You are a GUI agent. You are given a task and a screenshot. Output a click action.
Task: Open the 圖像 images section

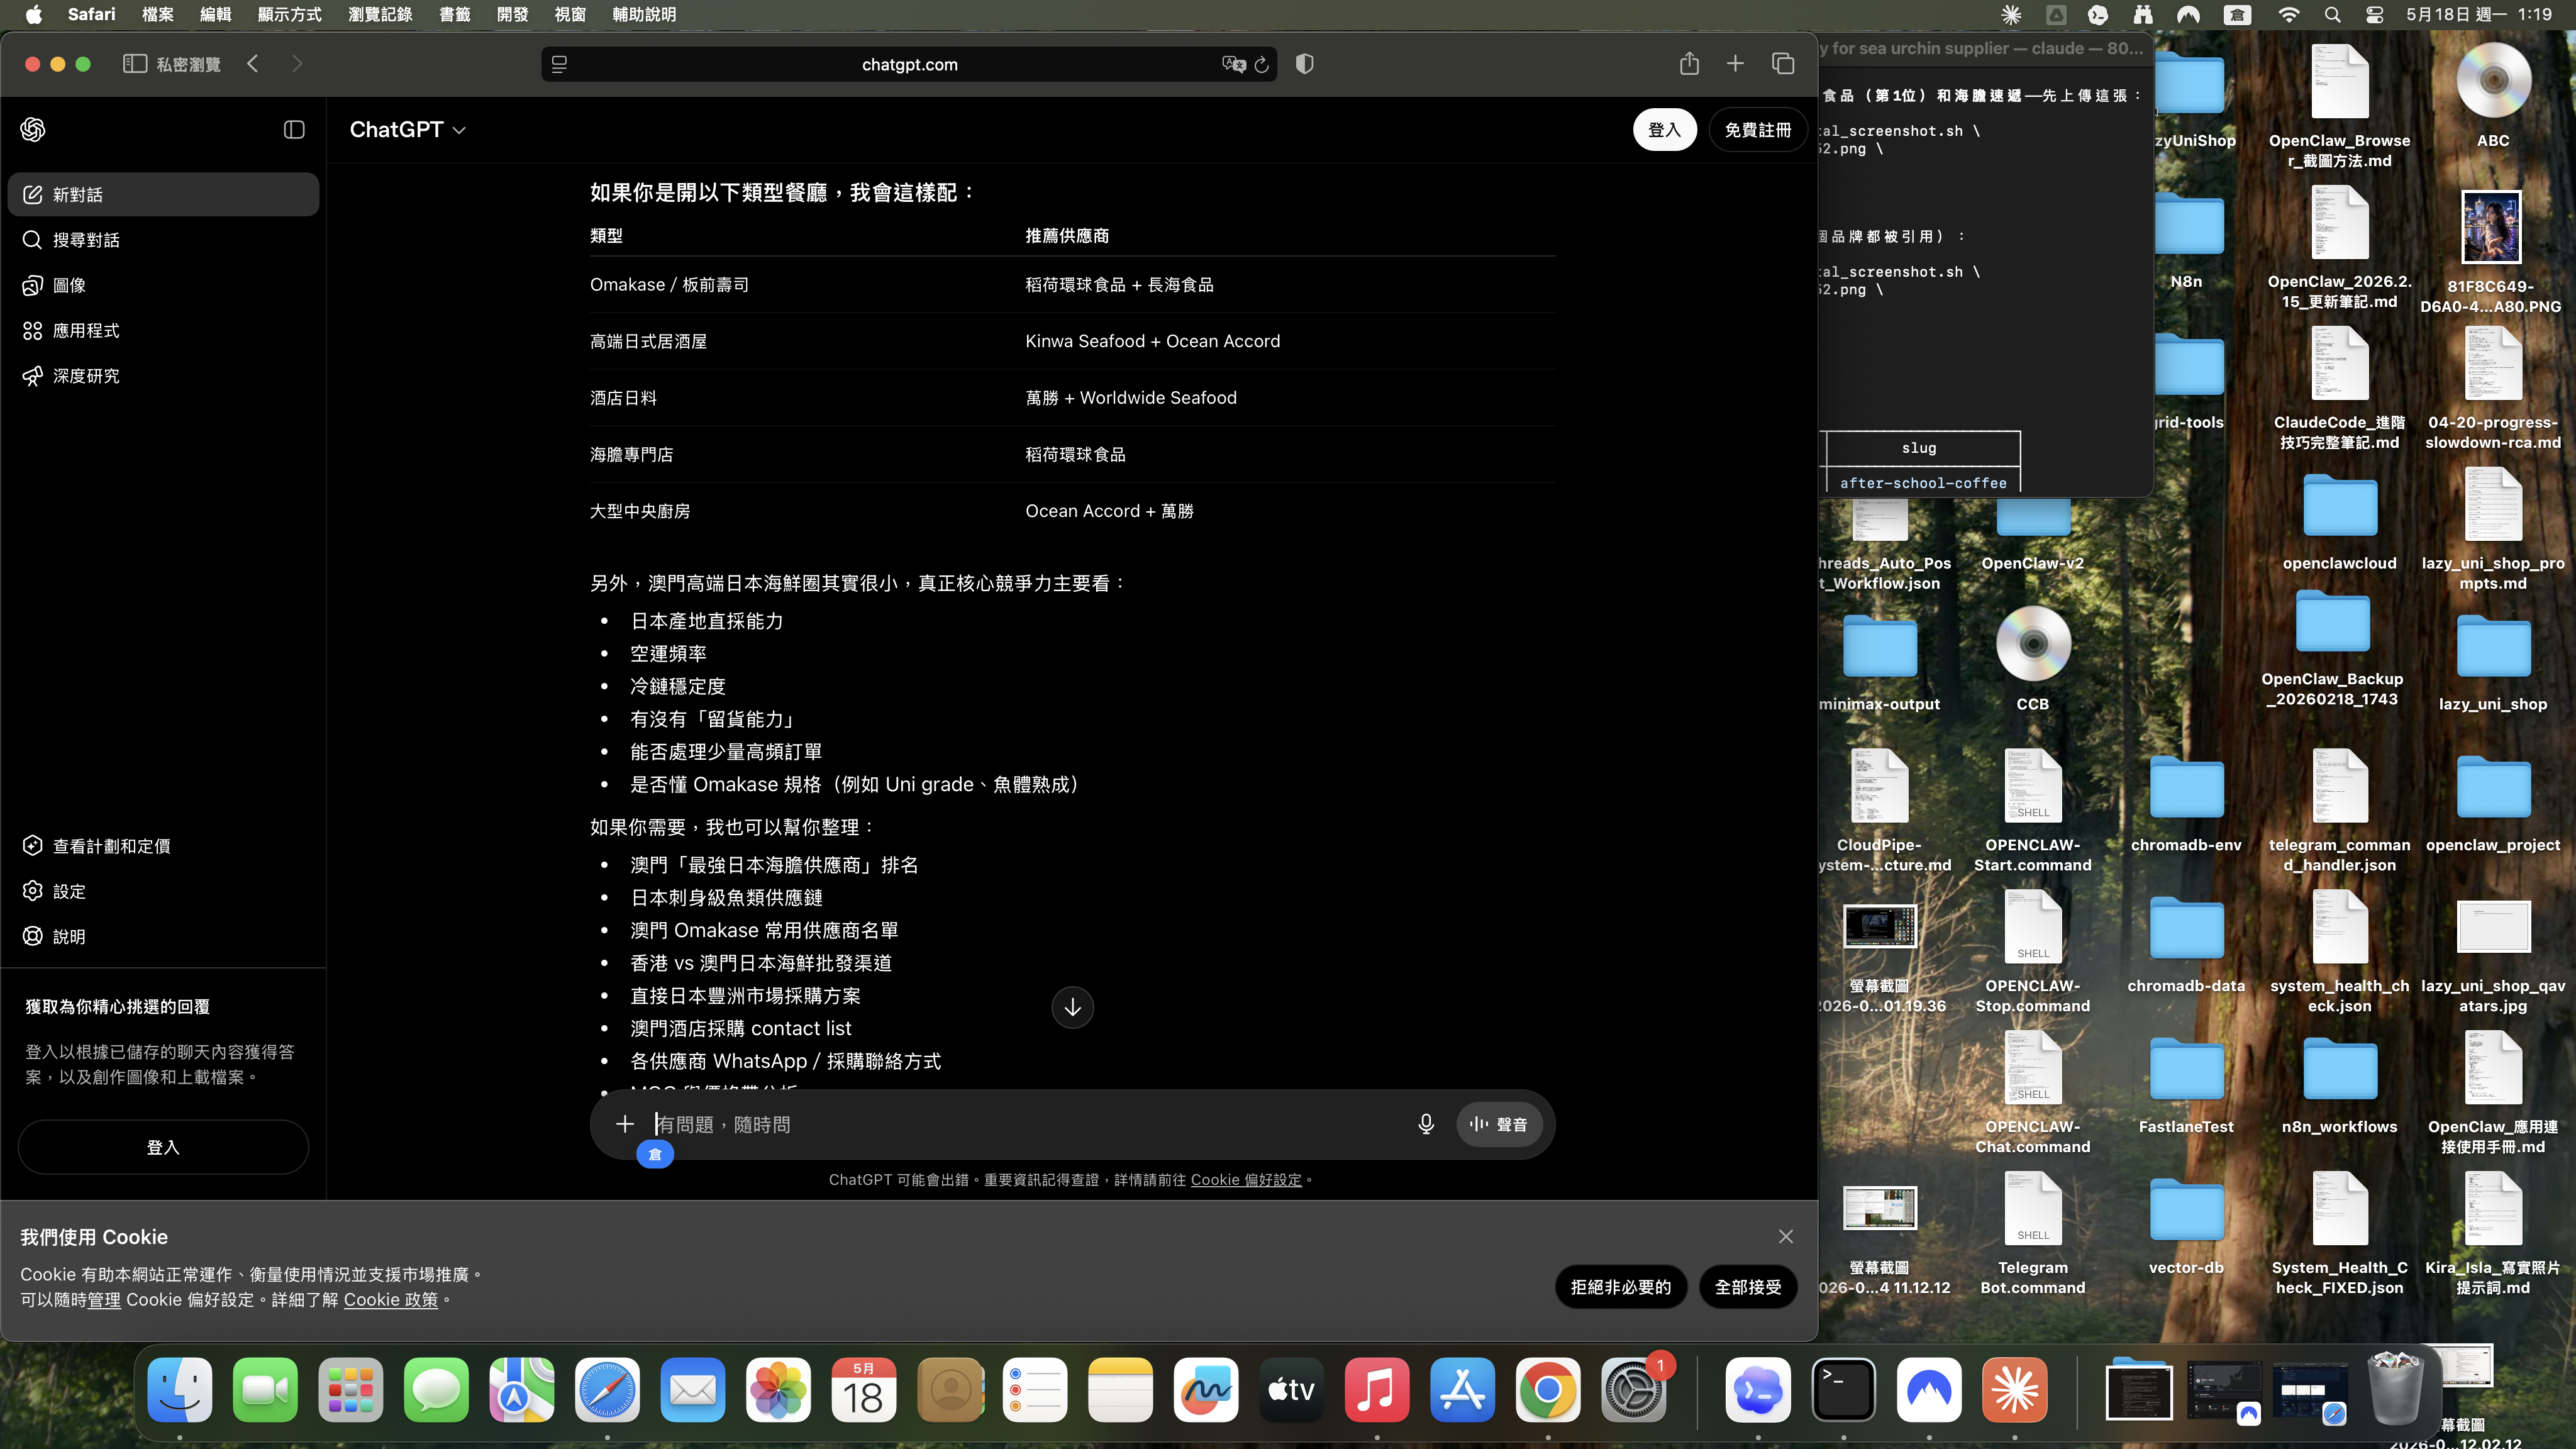pos(163,285)
